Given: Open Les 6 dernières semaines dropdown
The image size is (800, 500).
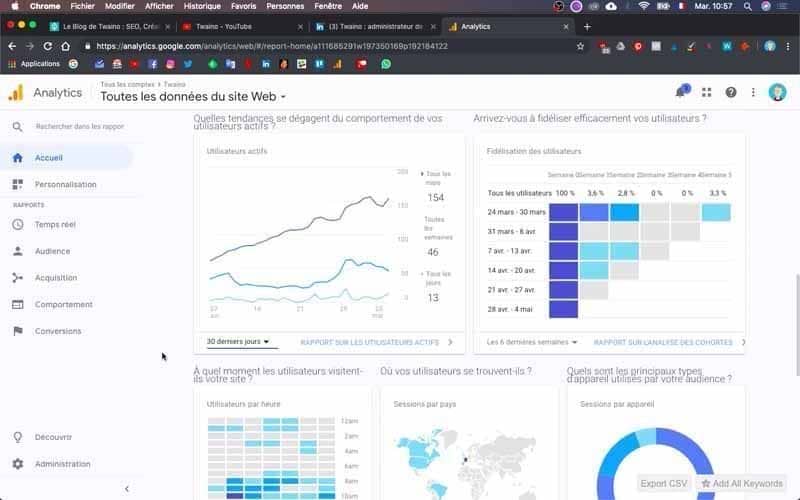Looking at the screenshot, I should tap(532, 342).
